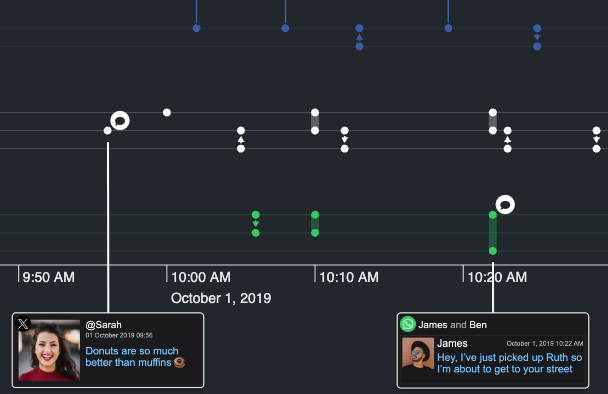Click 'James and Ben' conversation title
Image resolution: width=608 pixels, height=394 pixels.
453,325
